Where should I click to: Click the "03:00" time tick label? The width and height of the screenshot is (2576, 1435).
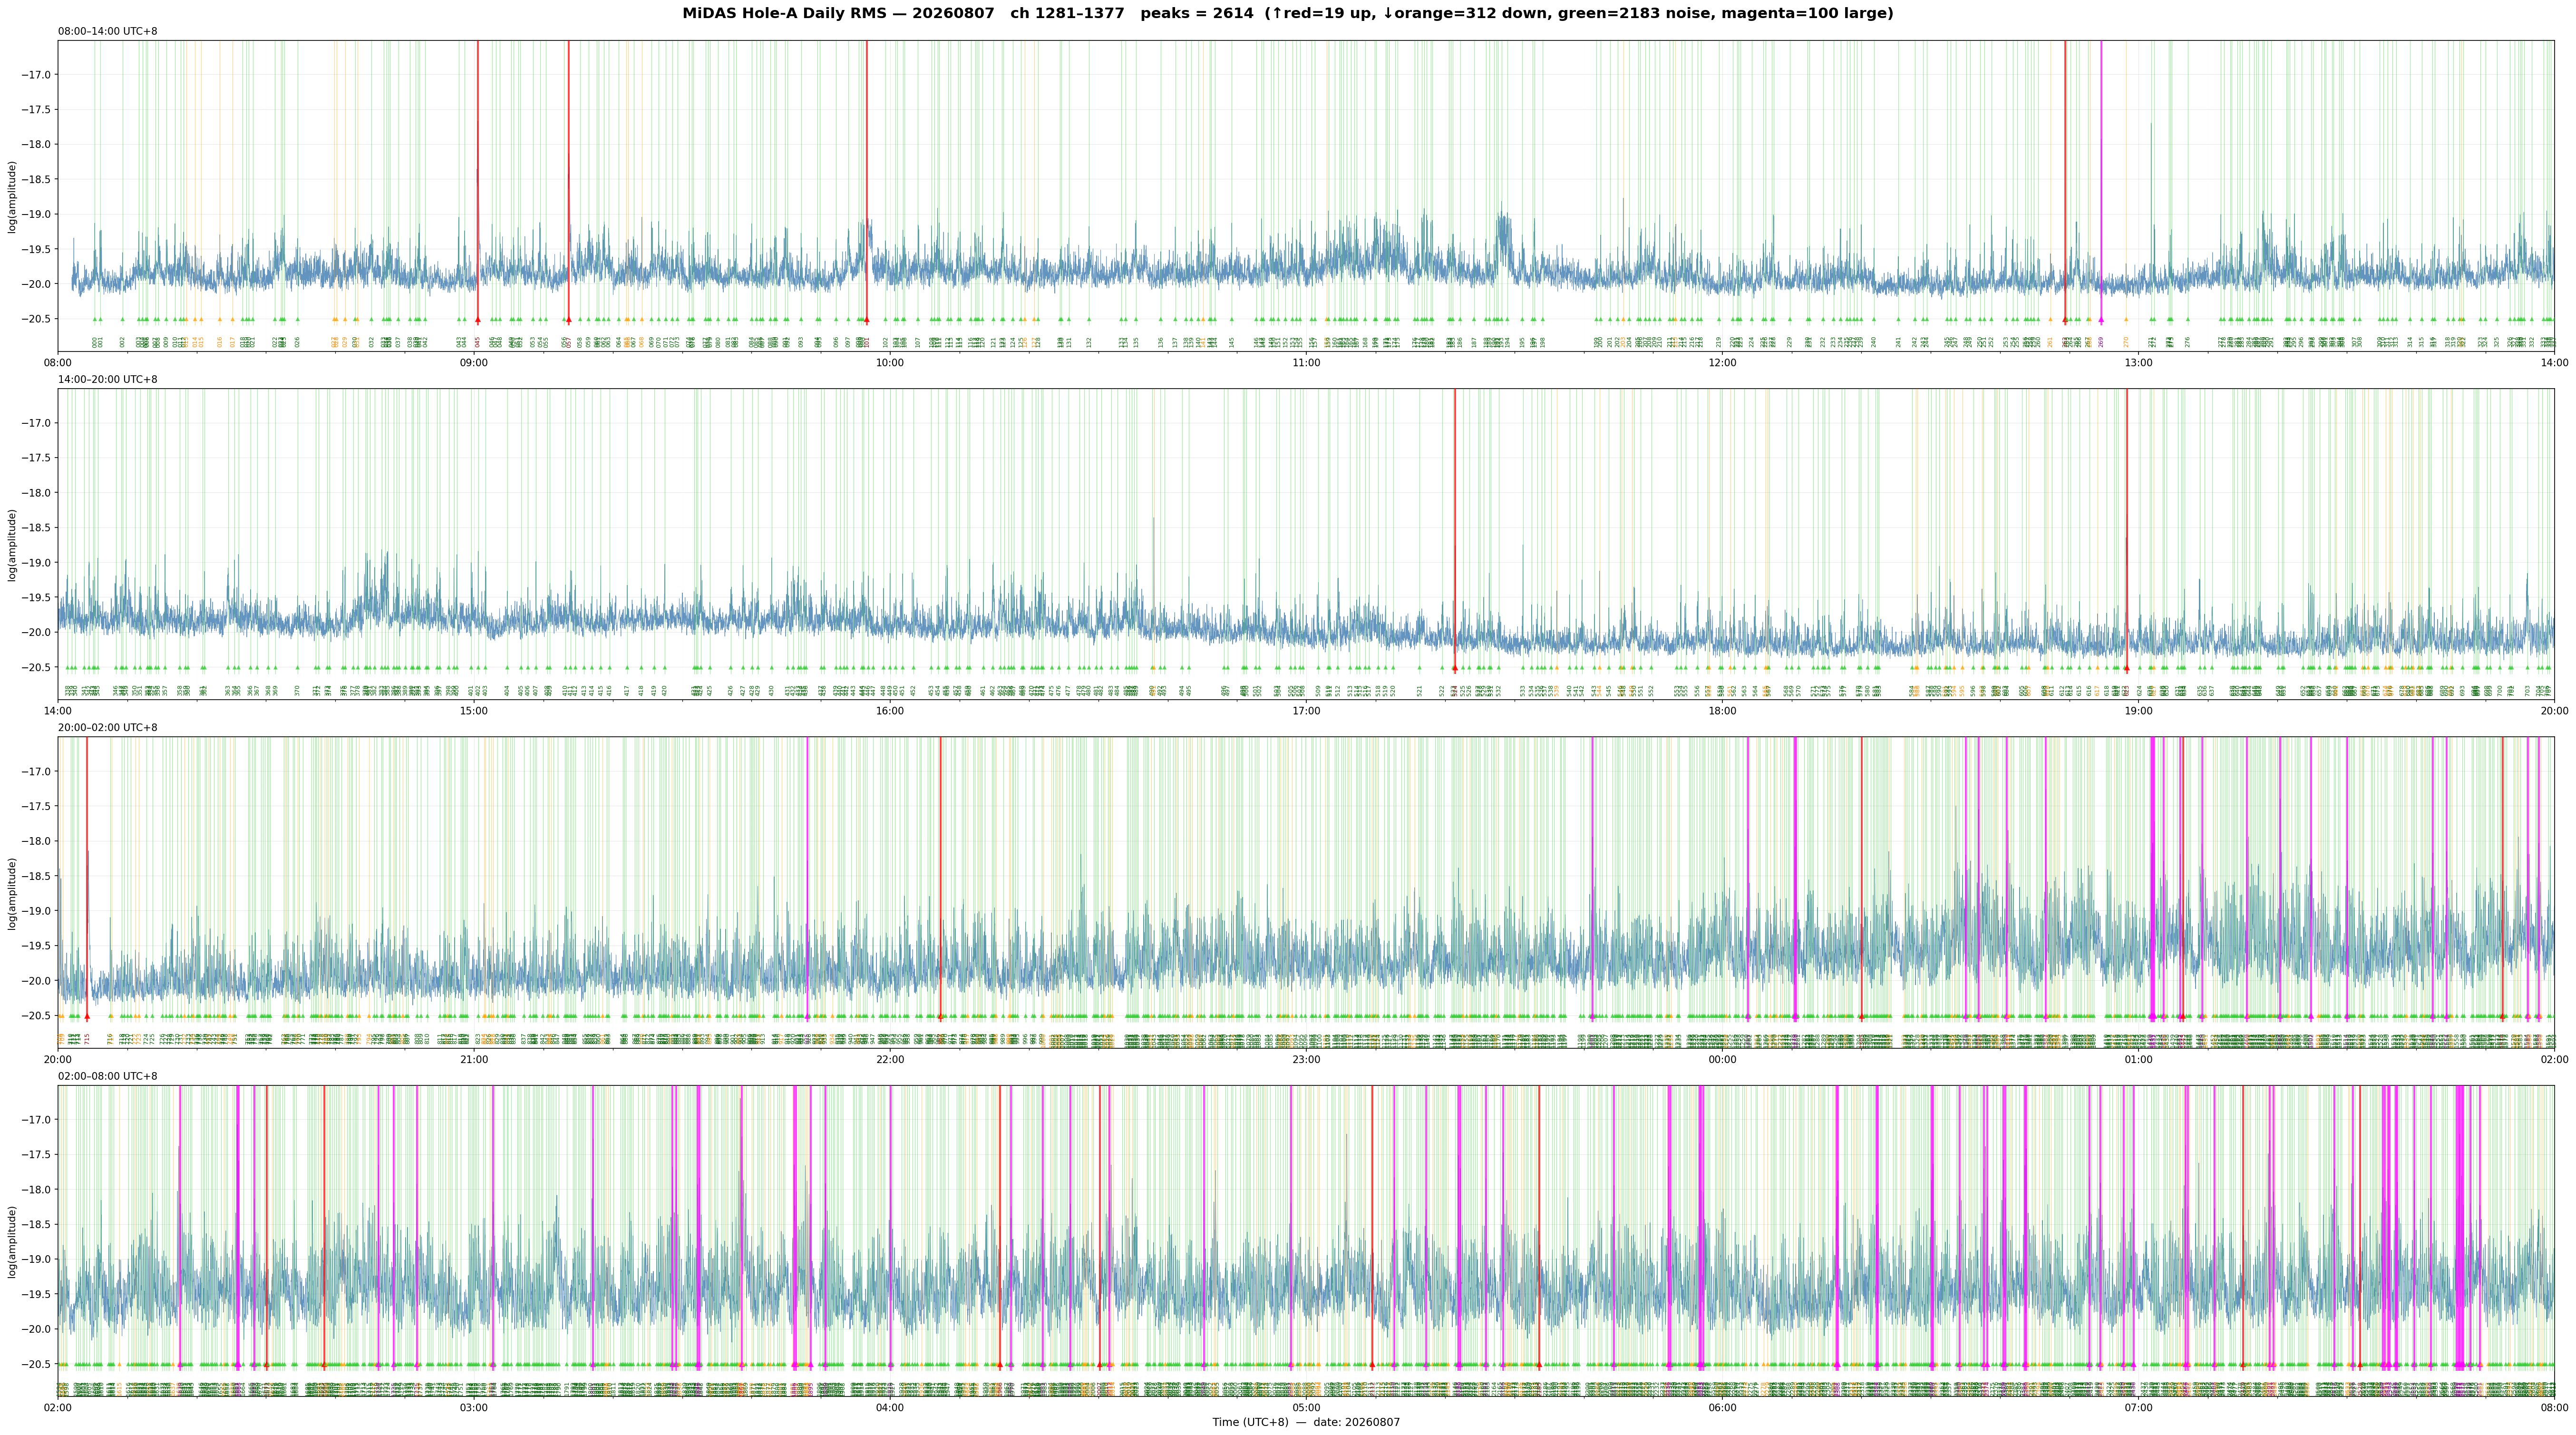tap(474, 1407)
